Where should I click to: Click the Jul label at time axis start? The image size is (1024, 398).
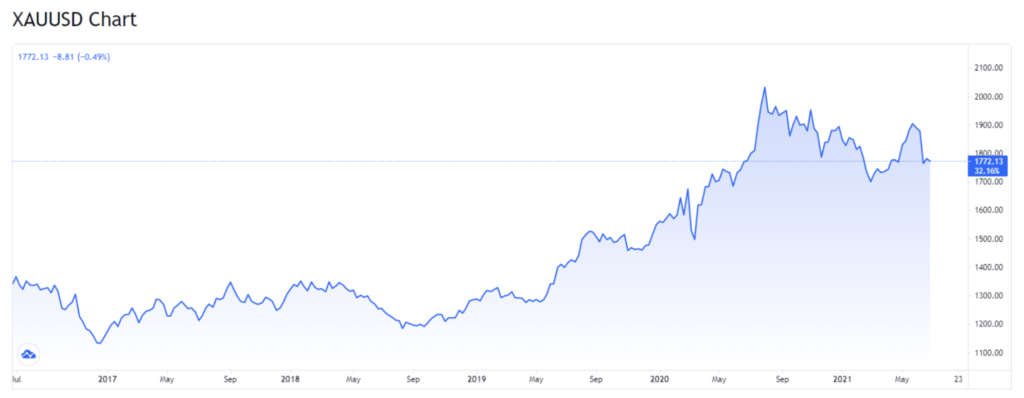click(17, 378)
